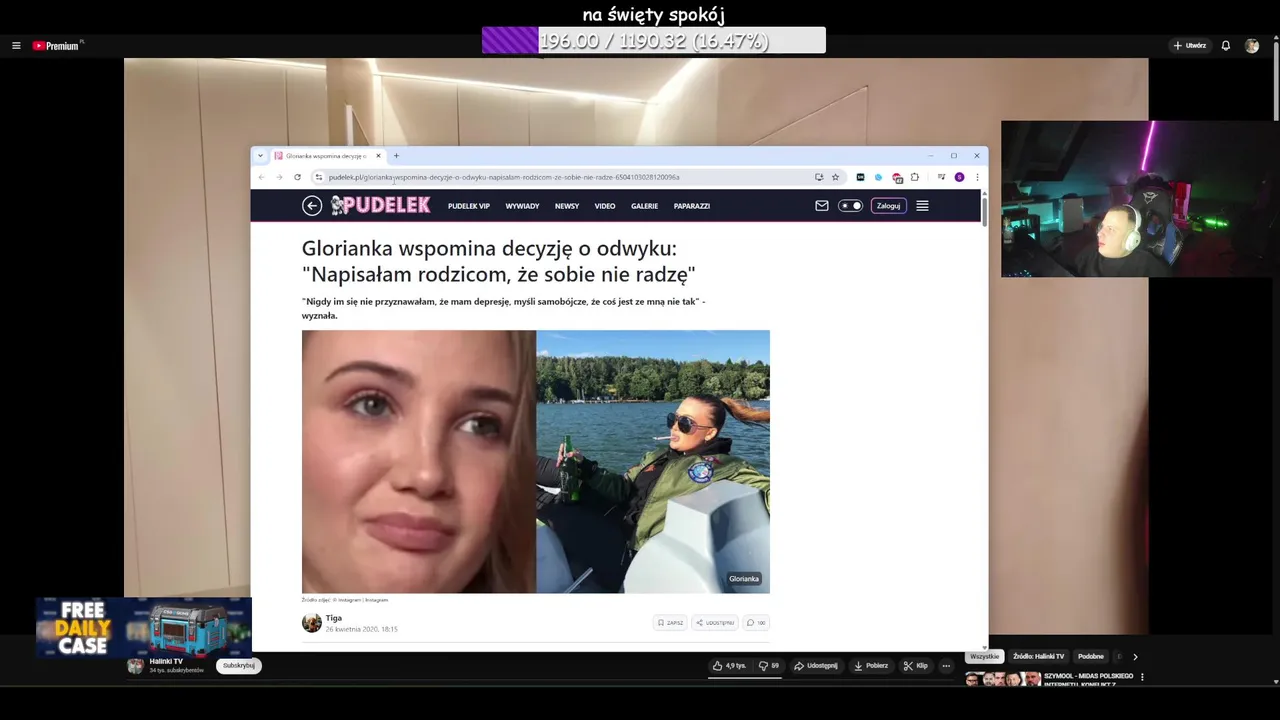Image resolution: width=1280 pixels, height=720 pixels.
Task: Click the FREE DAILY CASE ad overlay
Action: [143, 627]
